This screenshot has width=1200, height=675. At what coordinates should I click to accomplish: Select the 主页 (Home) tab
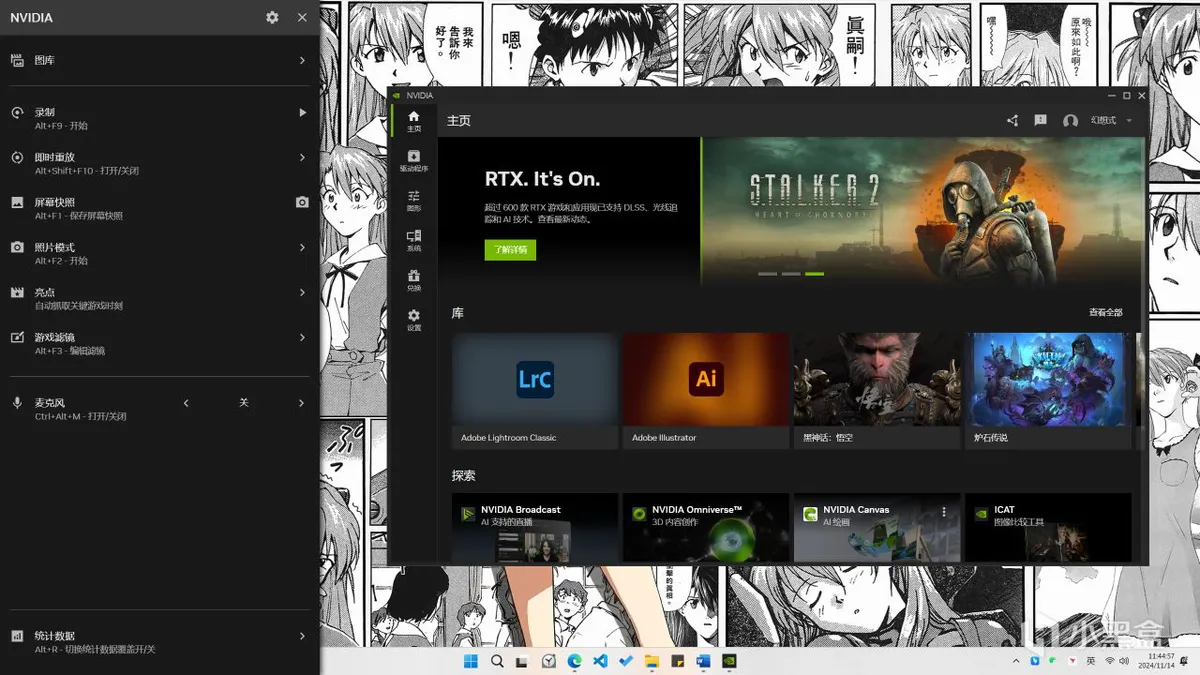pos(413,120)
